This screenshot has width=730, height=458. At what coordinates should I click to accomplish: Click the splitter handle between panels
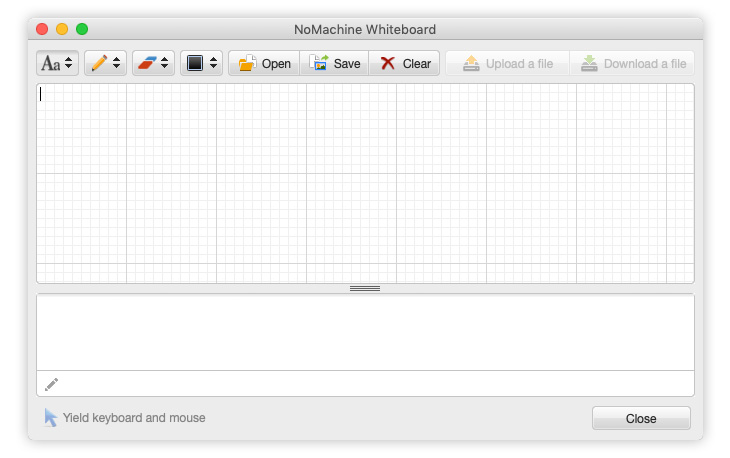365,288
